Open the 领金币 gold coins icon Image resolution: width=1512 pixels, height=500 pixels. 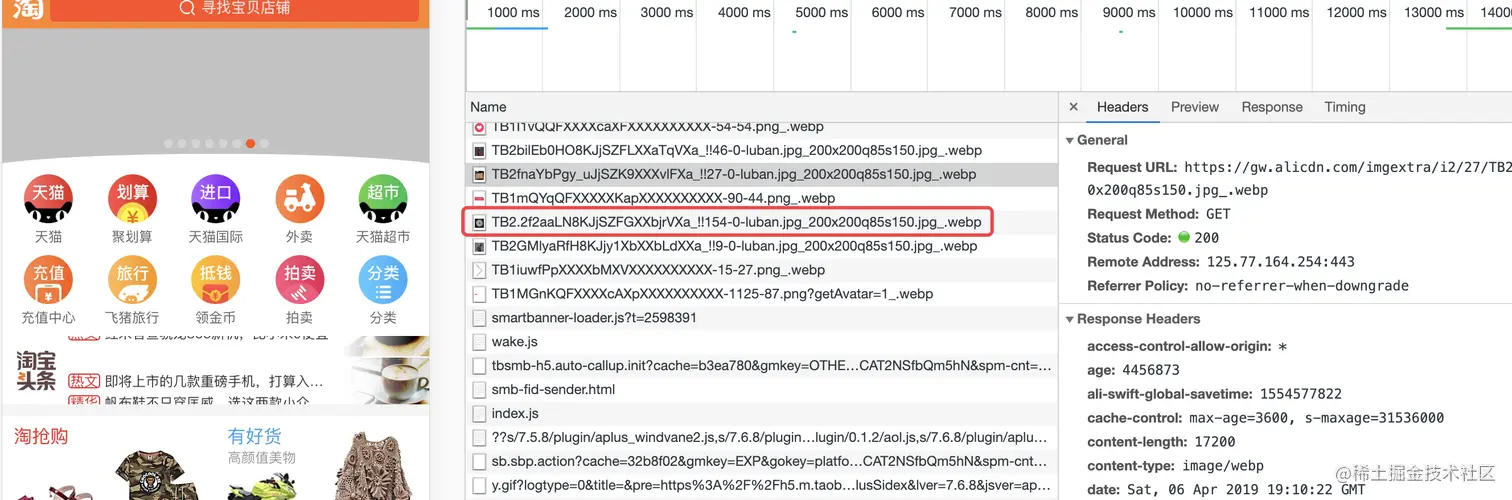click(x=215, y=281)
